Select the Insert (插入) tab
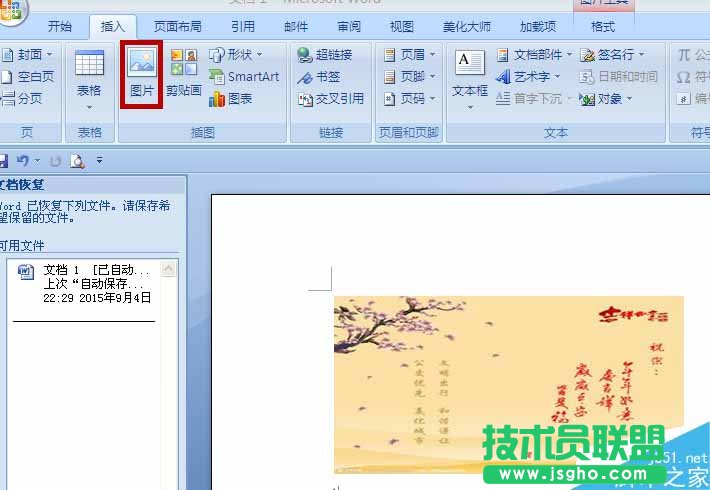The width and height of the screenshot is (710, 490). (x=112, y=27)
